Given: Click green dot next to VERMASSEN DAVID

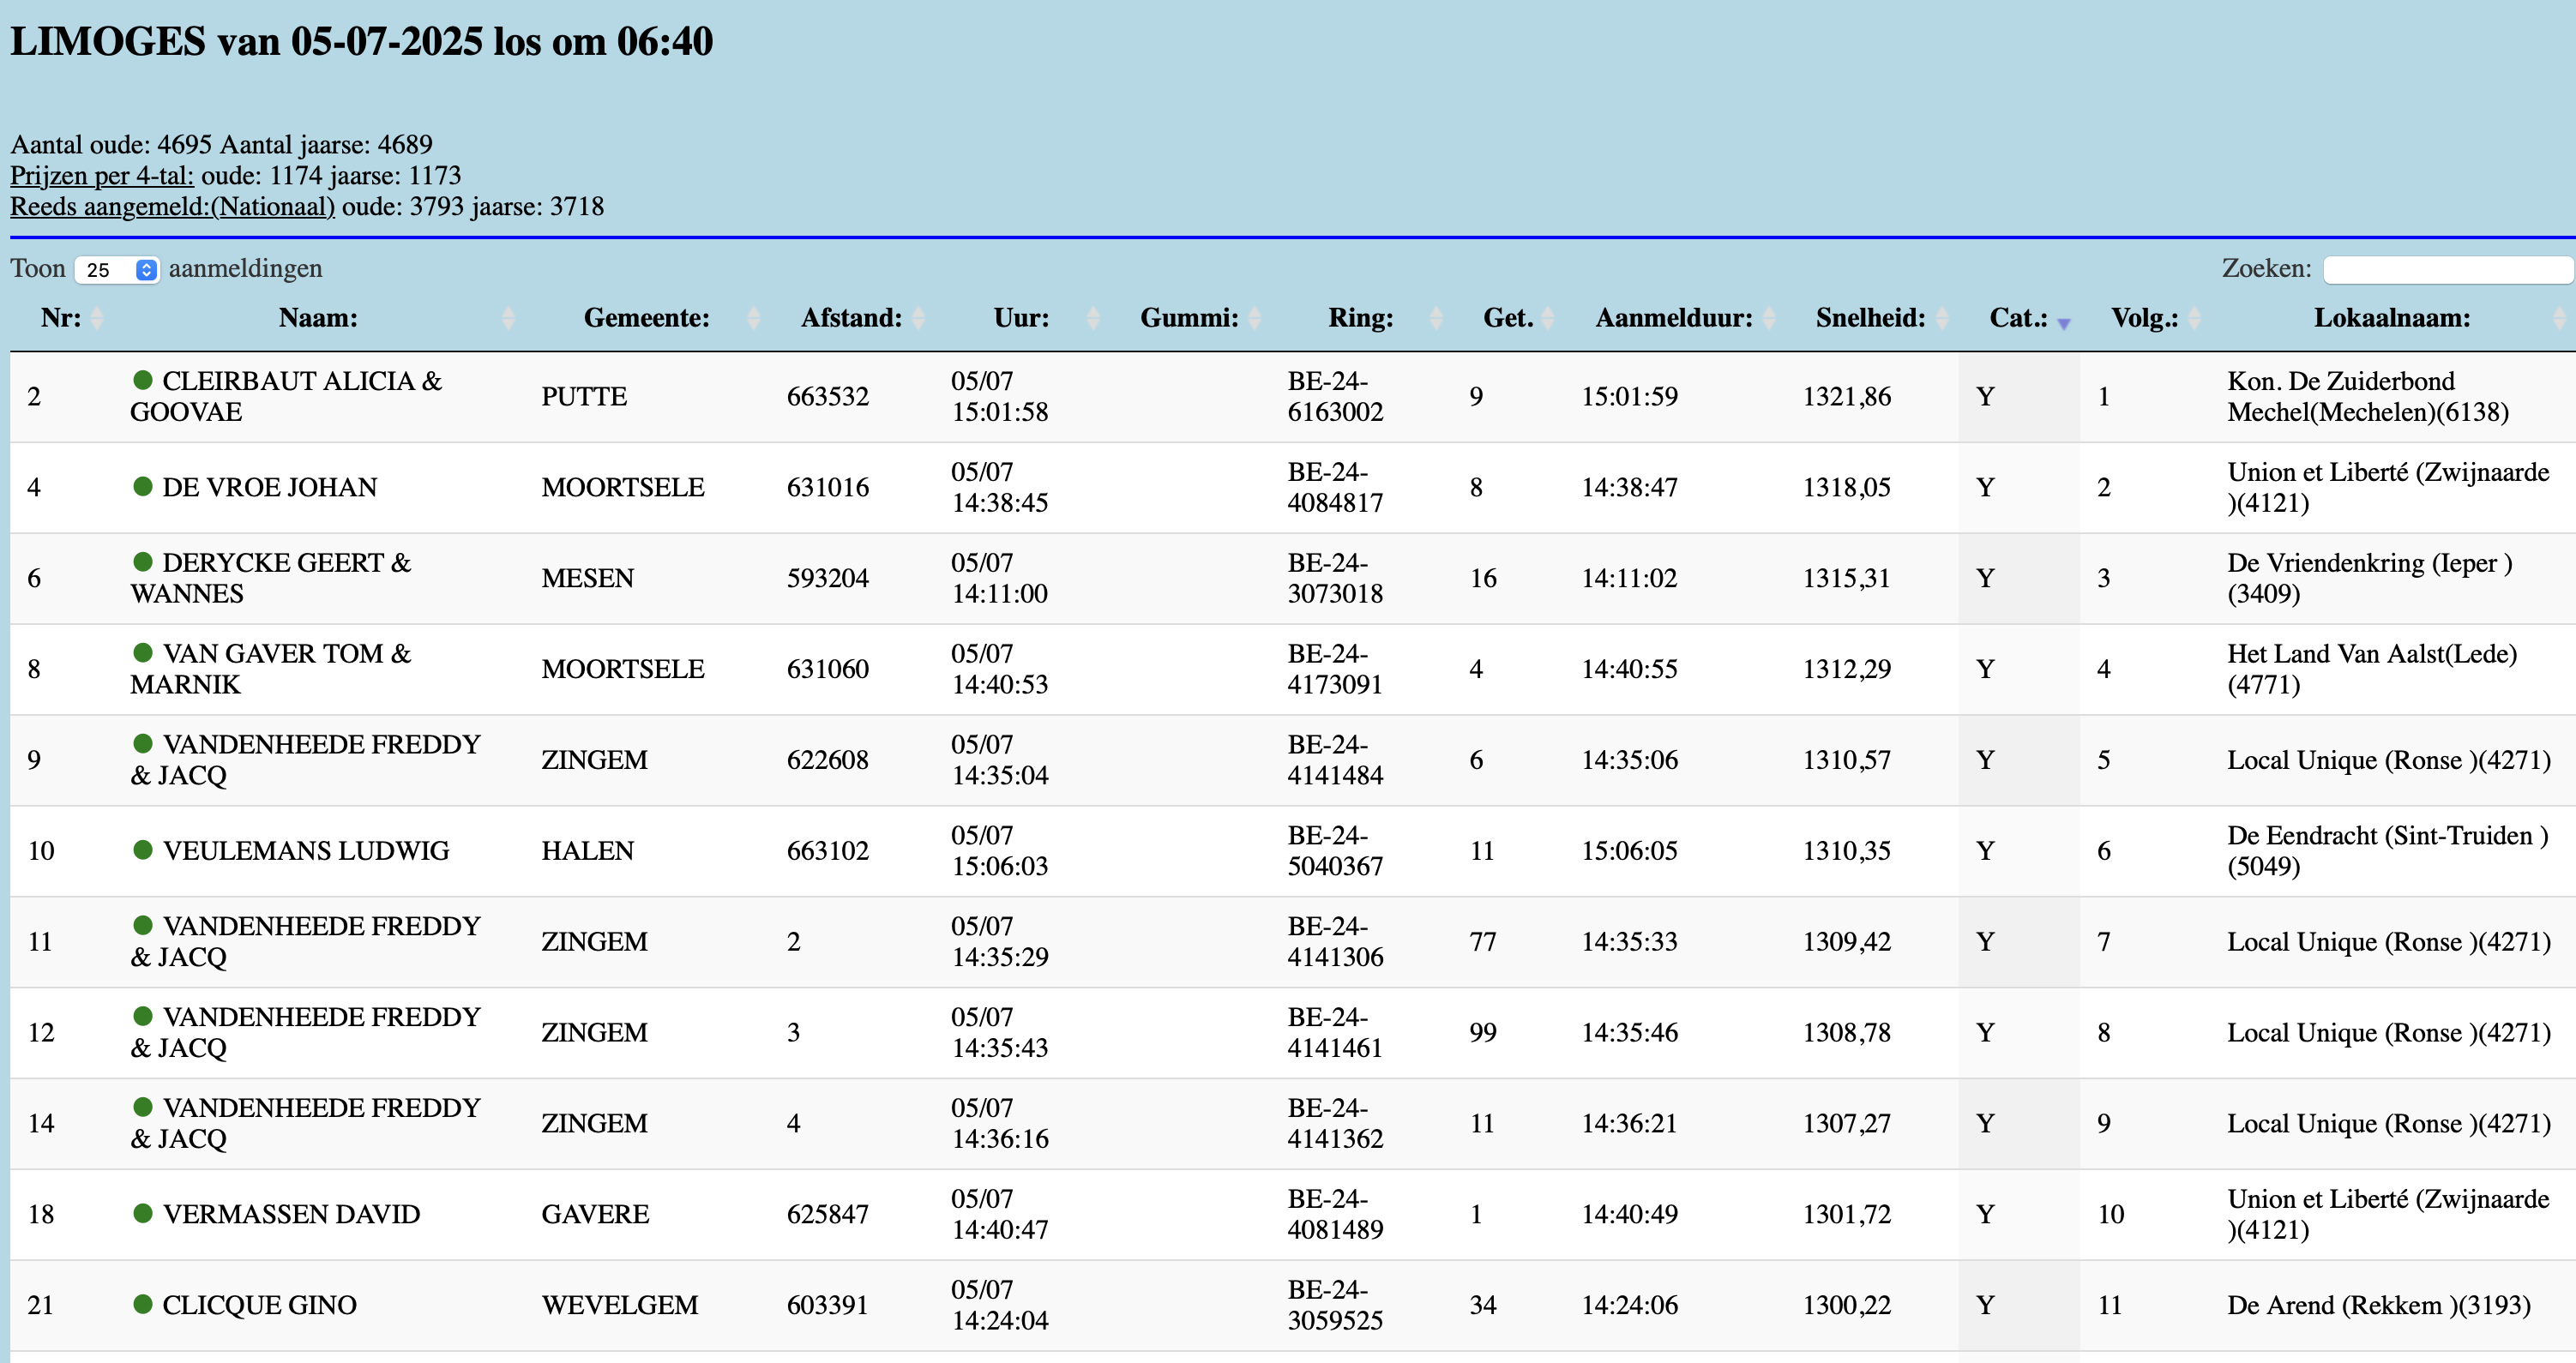Looking at the screenshot, I should point(143,1213).
